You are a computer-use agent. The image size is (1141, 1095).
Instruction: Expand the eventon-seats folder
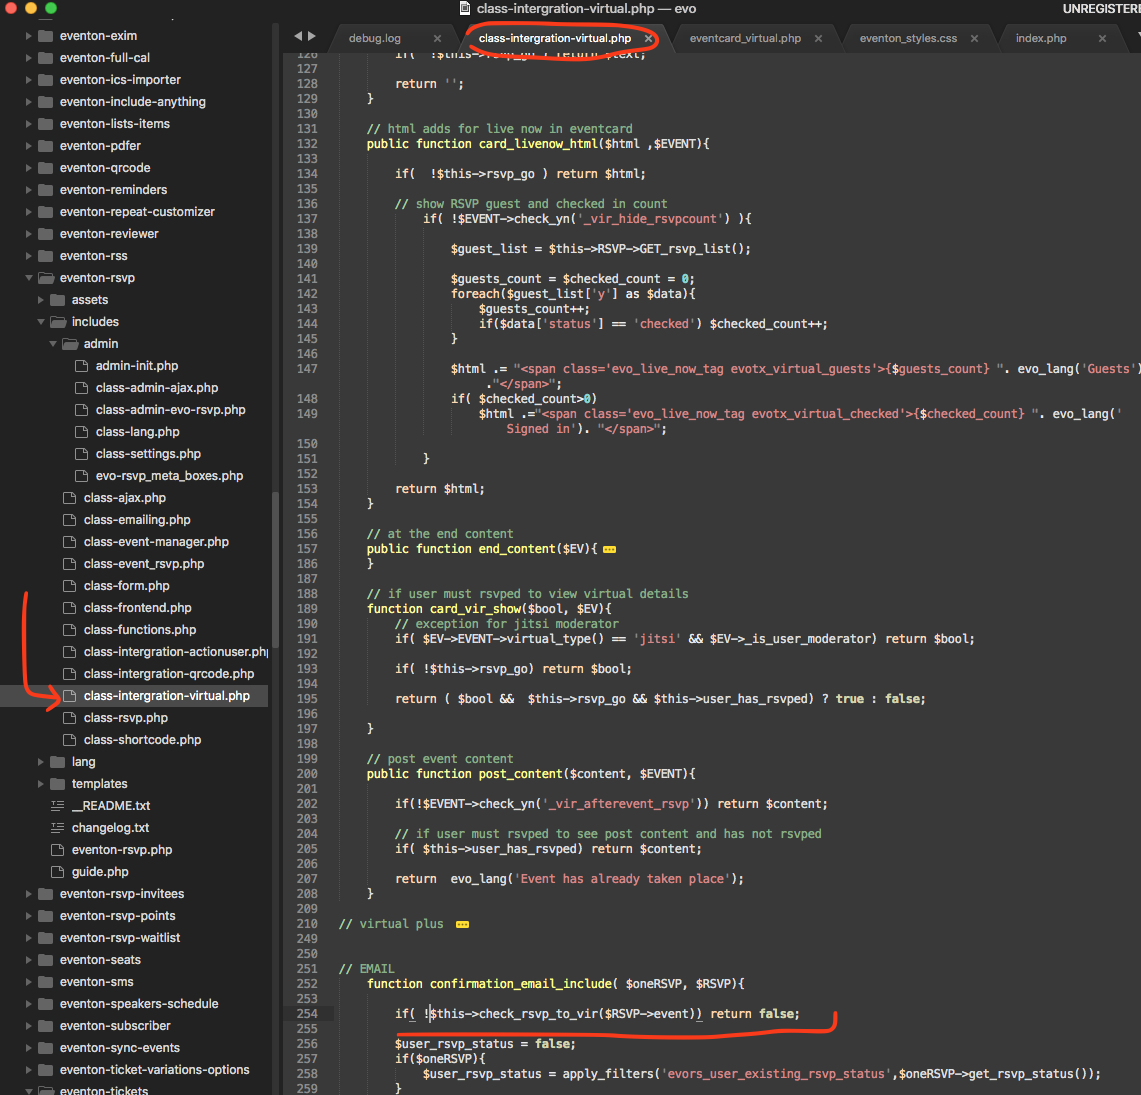tap(29, 960)
